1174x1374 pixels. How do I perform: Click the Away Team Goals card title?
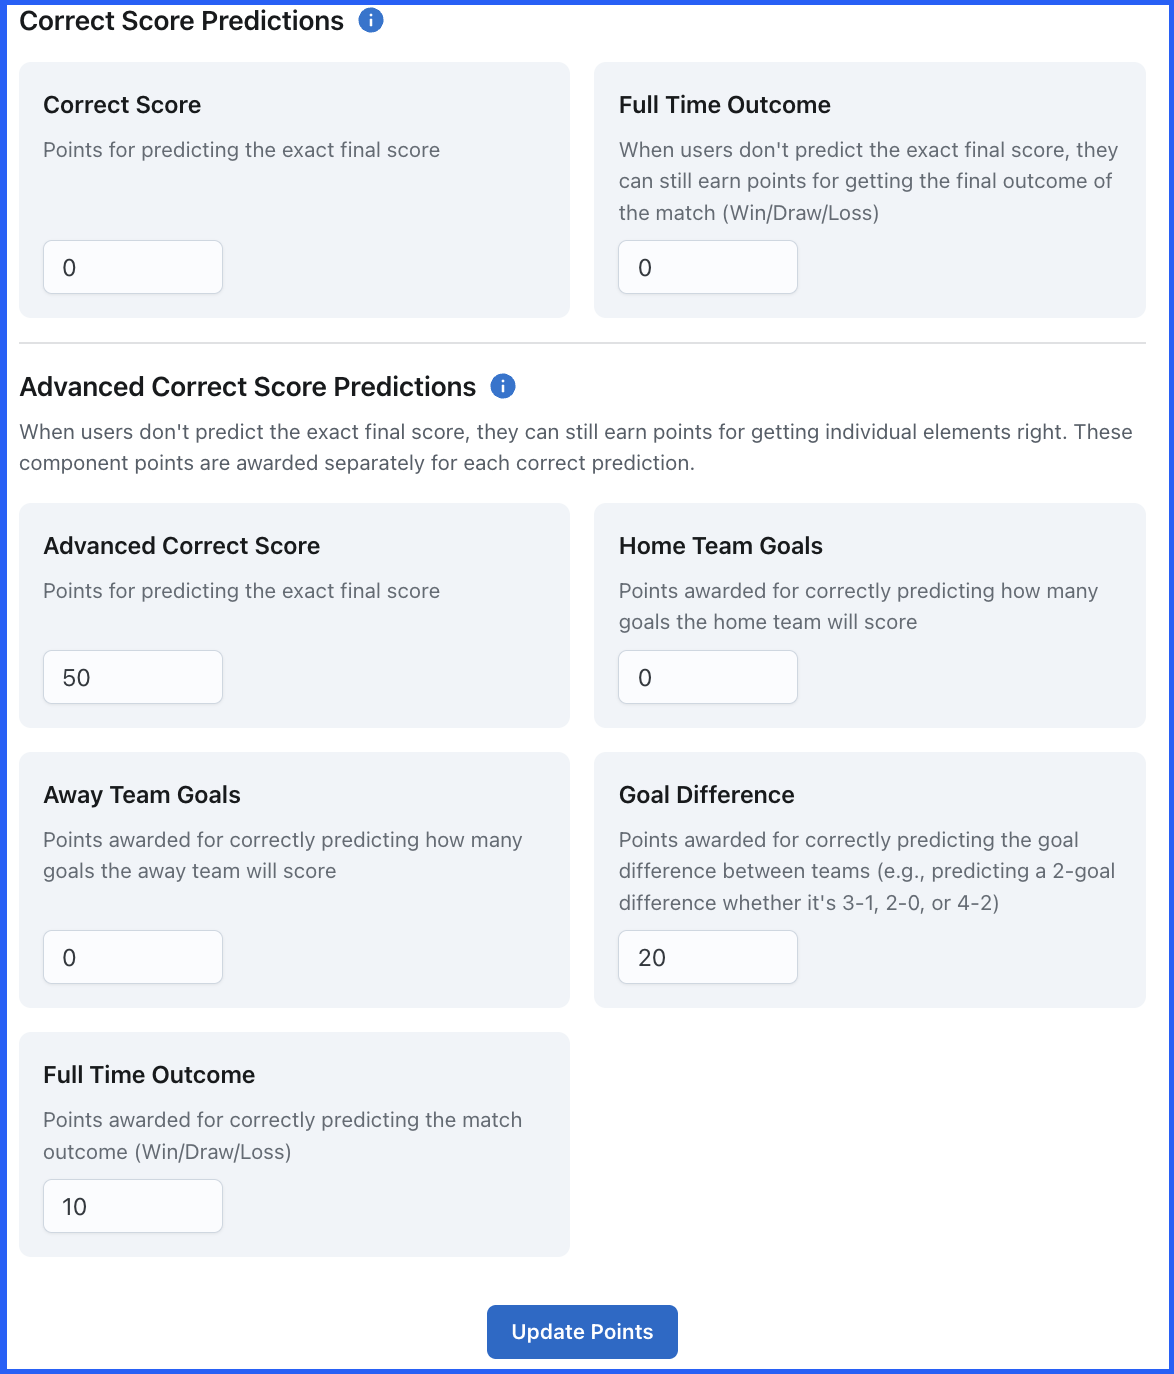[x=142, y=795]
